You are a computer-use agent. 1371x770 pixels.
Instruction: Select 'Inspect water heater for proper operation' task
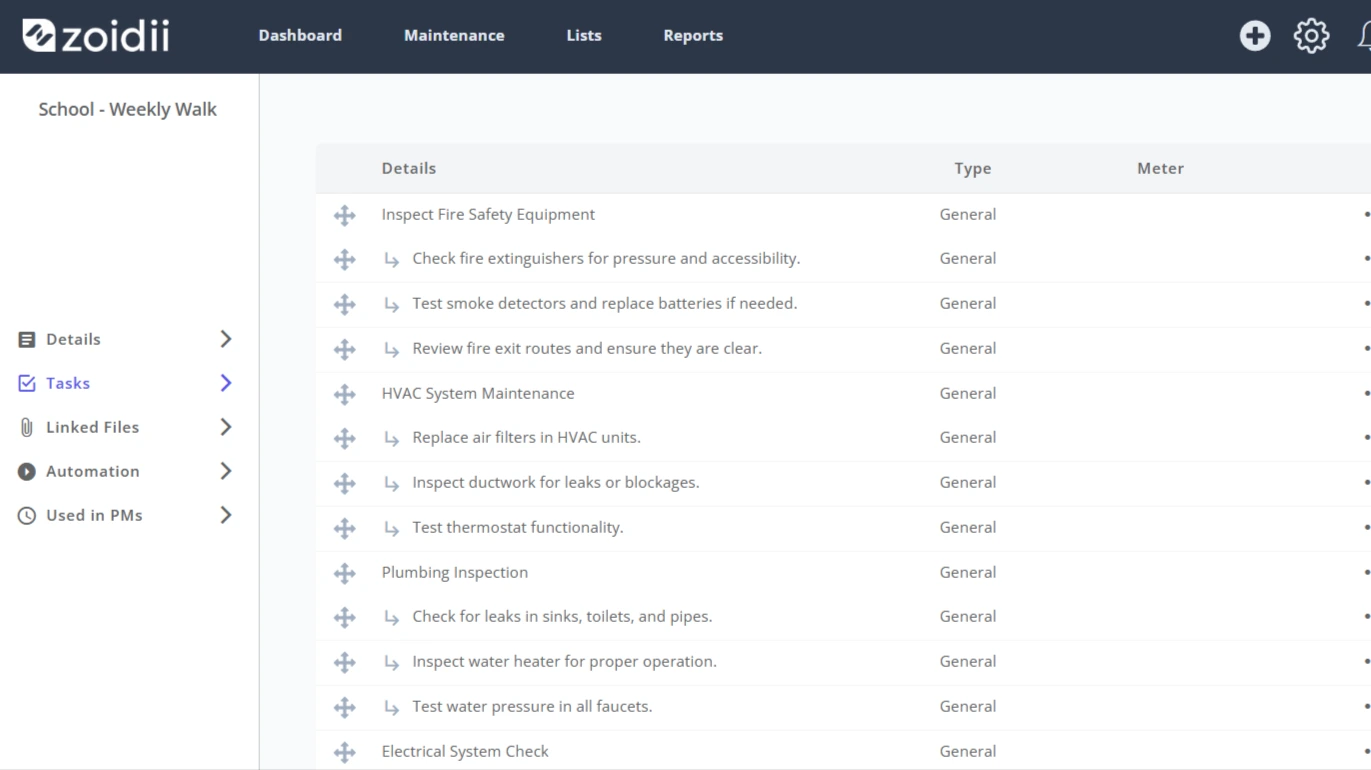point(564,661)
